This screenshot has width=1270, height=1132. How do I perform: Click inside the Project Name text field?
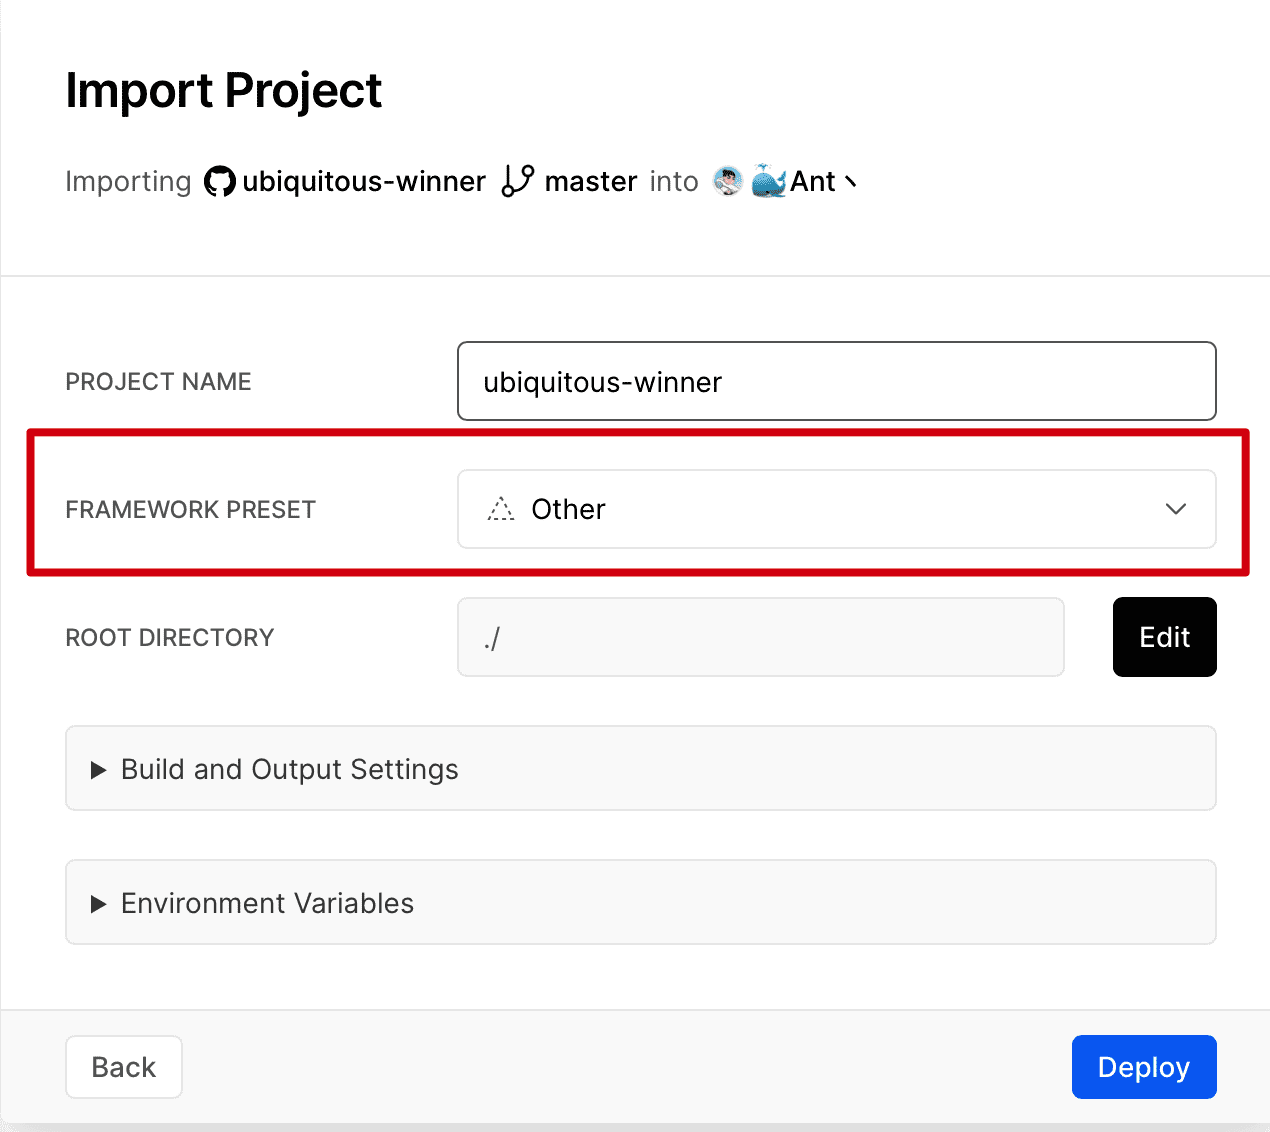tap(836, 381)
